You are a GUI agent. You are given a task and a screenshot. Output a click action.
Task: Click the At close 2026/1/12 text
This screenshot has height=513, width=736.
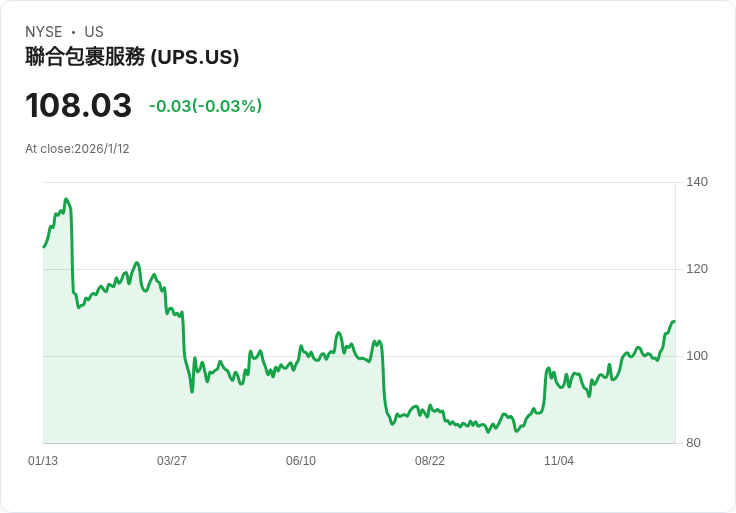point(77,149)
